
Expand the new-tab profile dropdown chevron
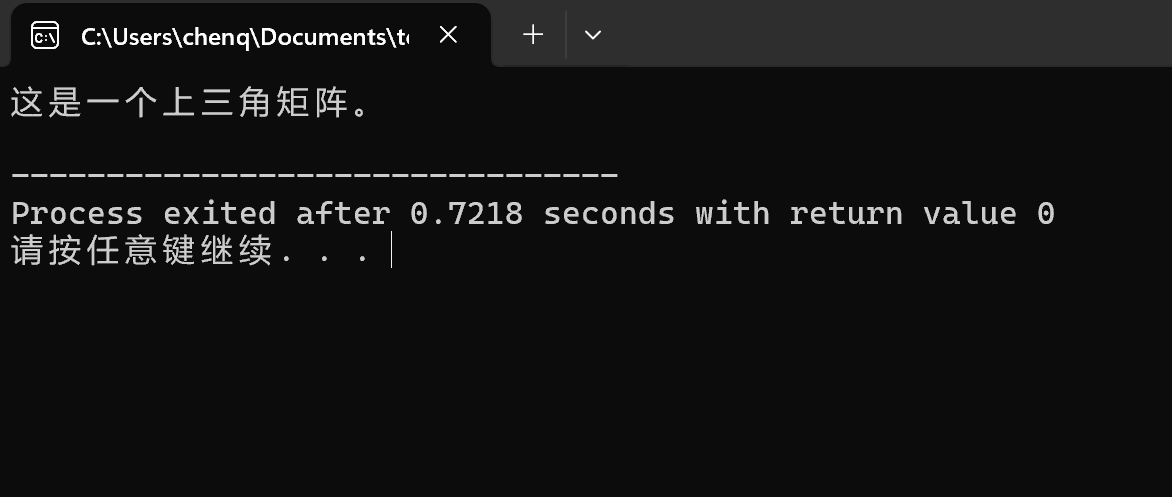coord(593,34)
